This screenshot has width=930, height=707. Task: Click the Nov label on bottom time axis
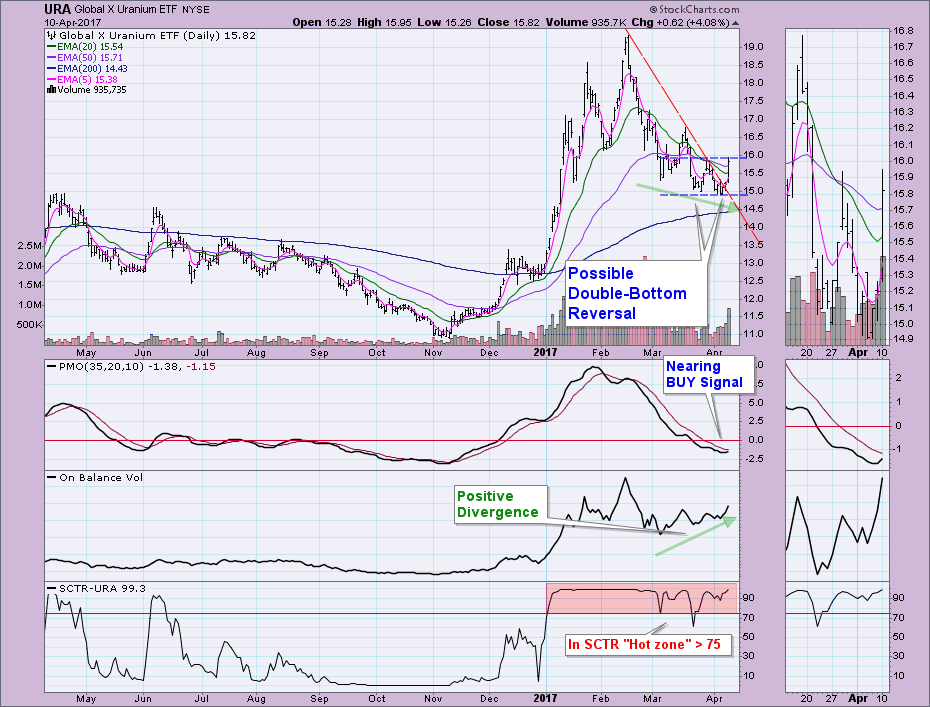pyautogui.click(x=433, y=699)
